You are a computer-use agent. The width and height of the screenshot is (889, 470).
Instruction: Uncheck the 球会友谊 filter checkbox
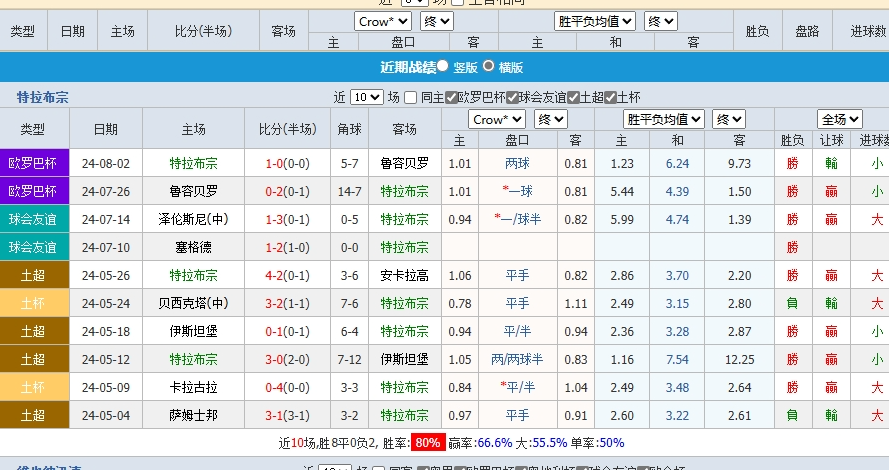(x=512, y=97)
